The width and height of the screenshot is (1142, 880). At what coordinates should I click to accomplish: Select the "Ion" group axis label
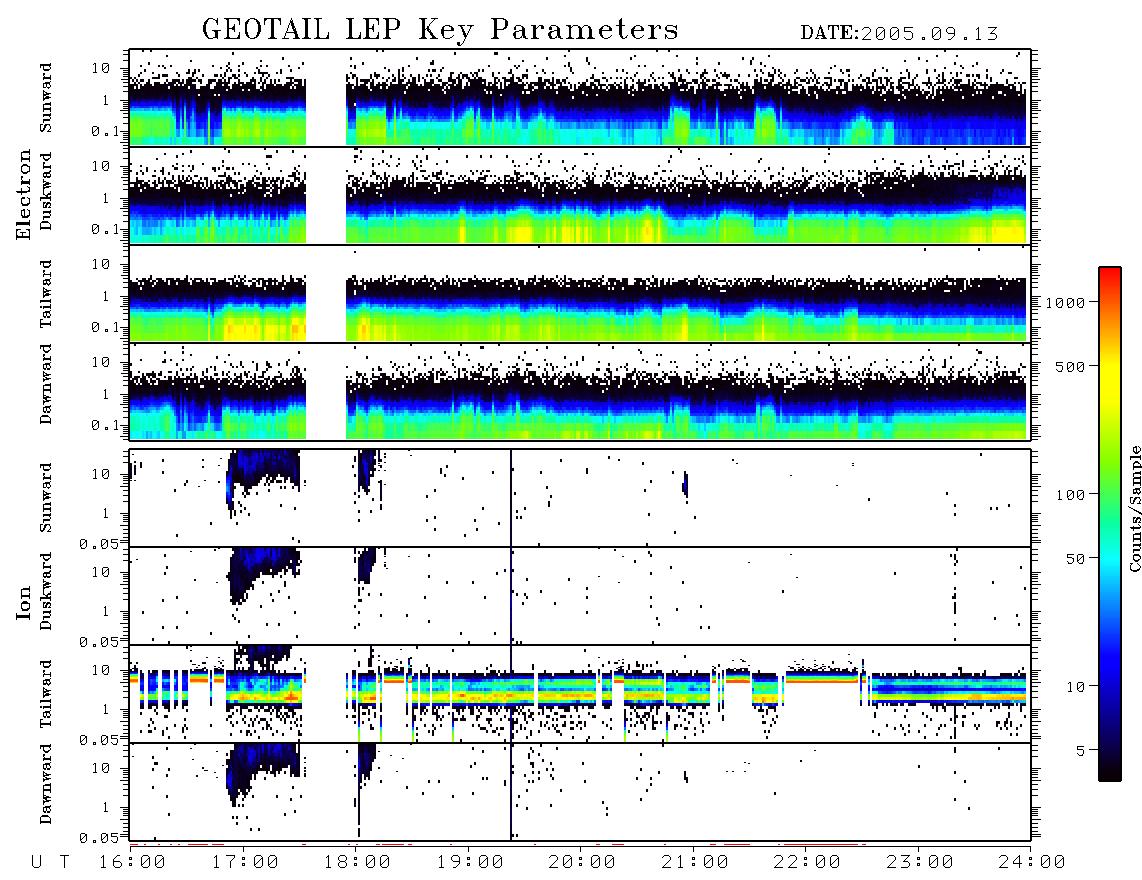click(x=24, y=602)
